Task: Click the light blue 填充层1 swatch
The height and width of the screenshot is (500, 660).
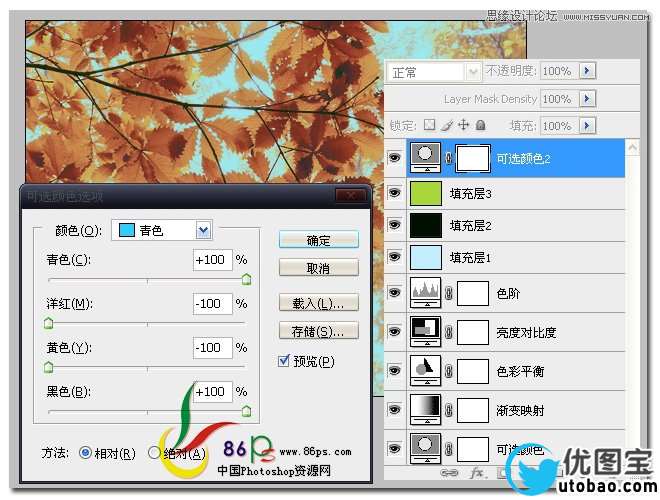Action: click(x=426, y=258)
